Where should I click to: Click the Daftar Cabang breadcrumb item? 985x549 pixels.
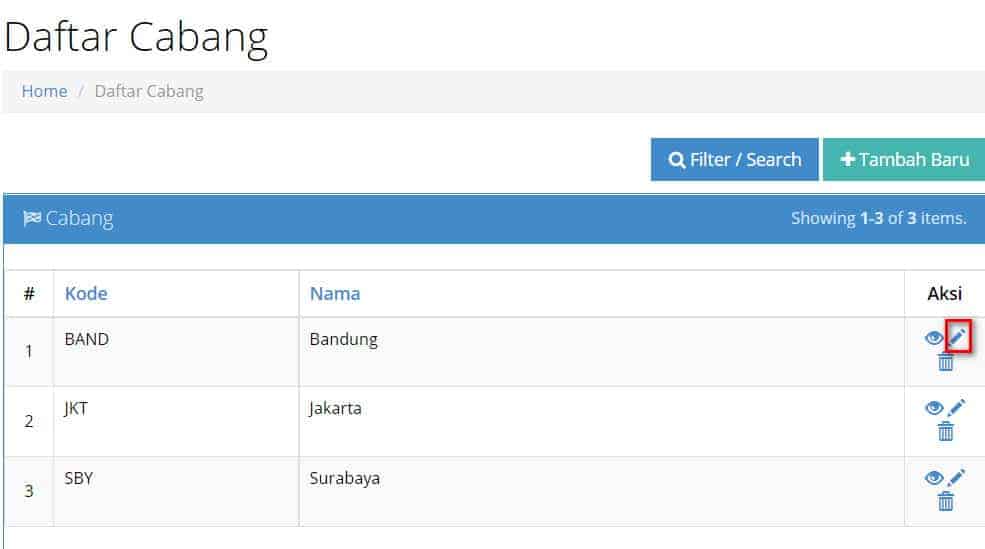149,91
